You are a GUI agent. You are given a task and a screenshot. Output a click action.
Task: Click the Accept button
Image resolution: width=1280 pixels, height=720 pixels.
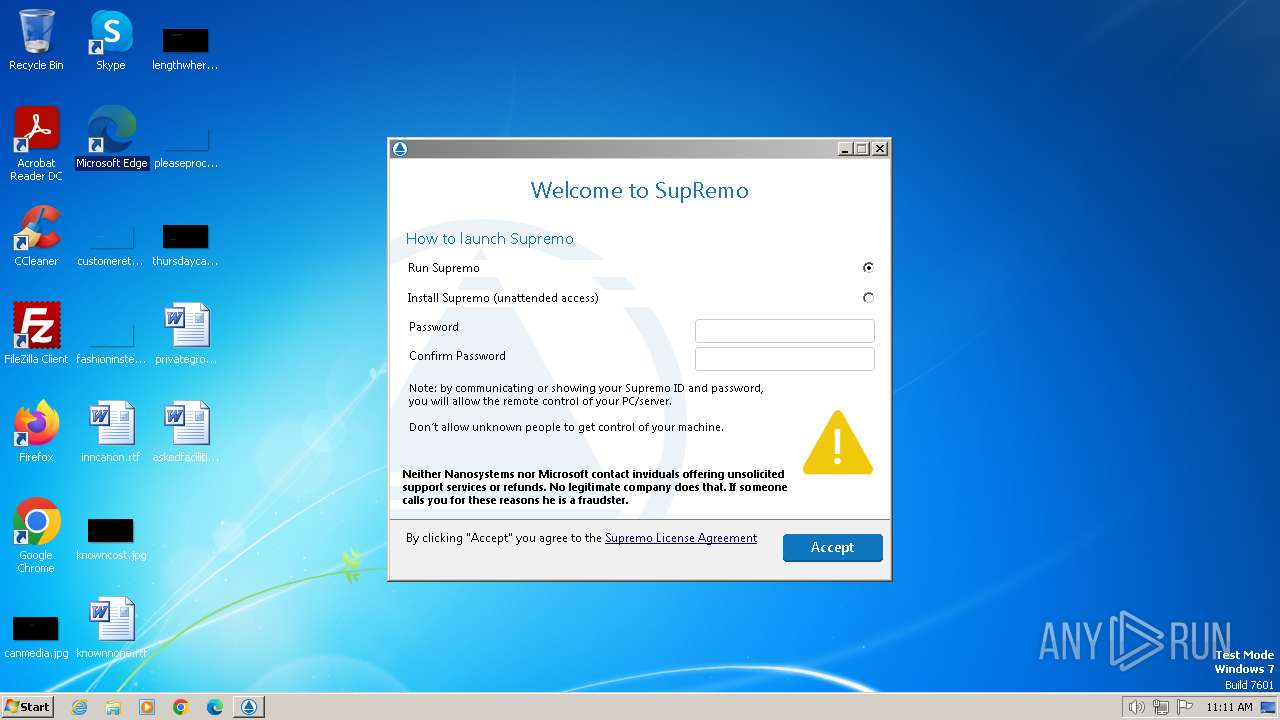pyautogui.click(x=833, y=547)
